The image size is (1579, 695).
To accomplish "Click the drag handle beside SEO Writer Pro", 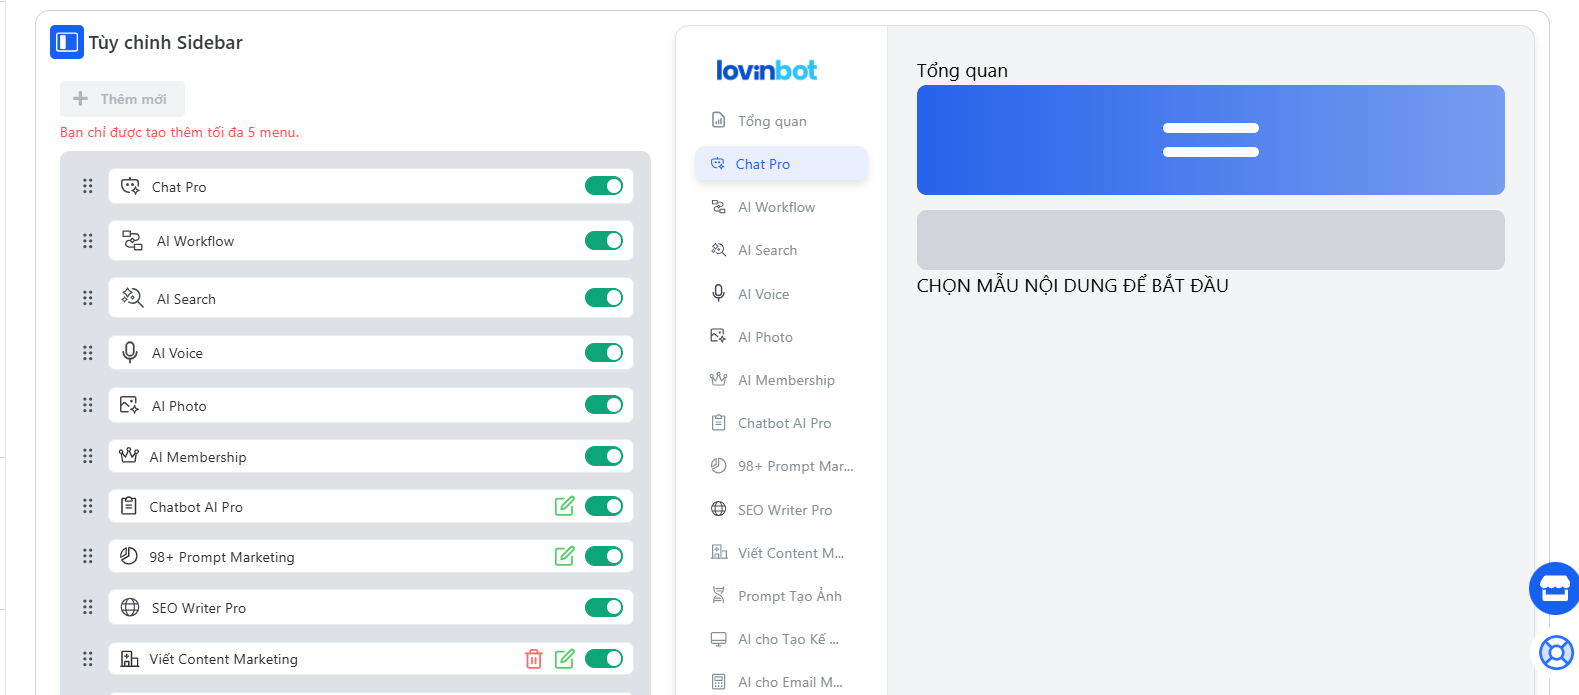I will (88, 607).
